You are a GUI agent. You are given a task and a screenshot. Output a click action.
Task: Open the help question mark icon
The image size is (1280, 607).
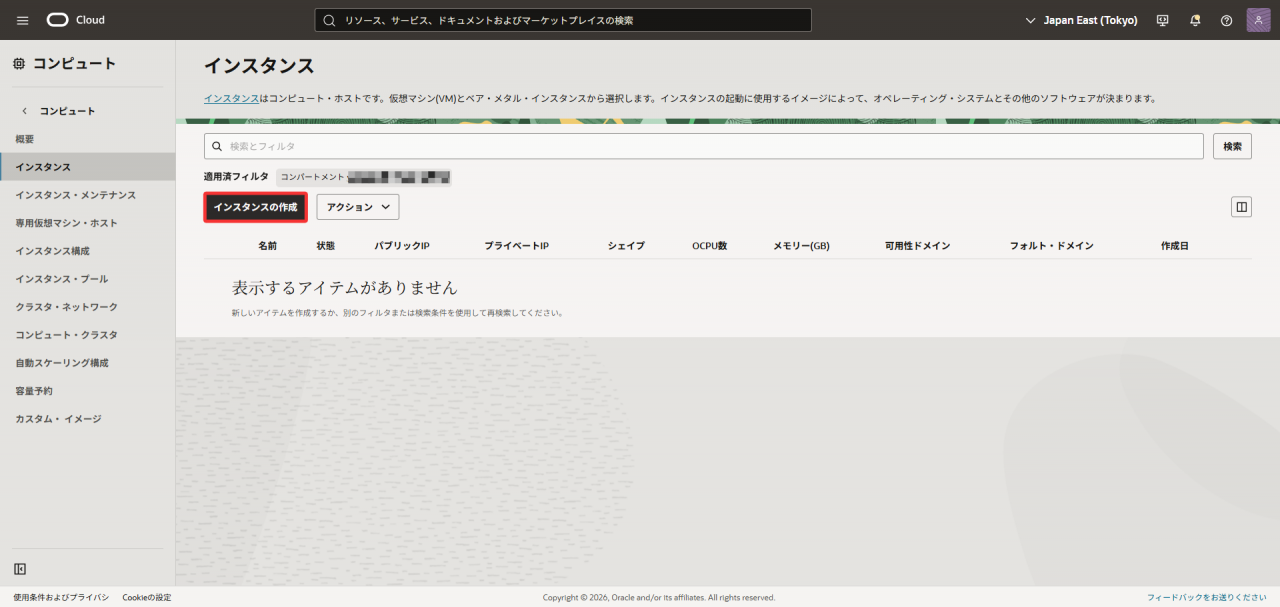click(x=1226, y=20)
